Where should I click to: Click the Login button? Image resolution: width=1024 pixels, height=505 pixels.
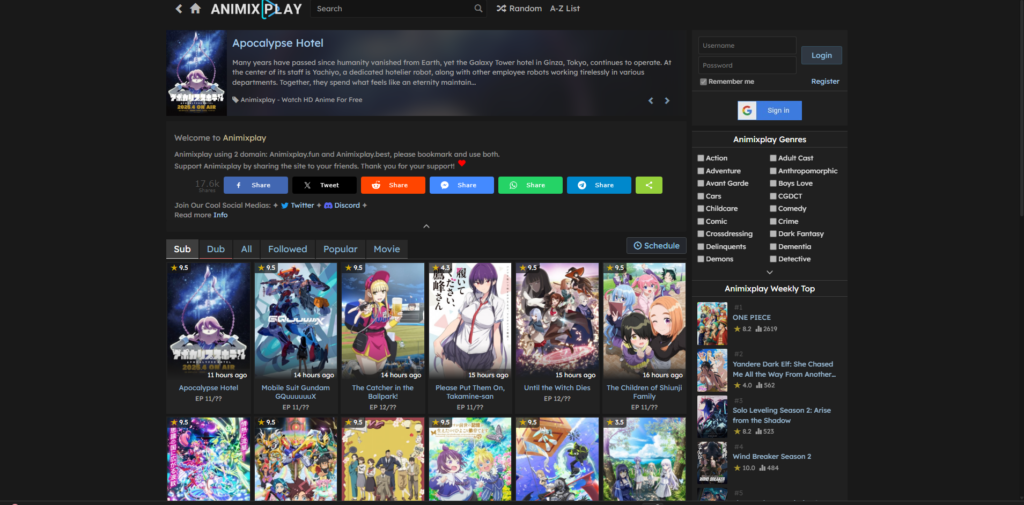click(x=822, y=56)
